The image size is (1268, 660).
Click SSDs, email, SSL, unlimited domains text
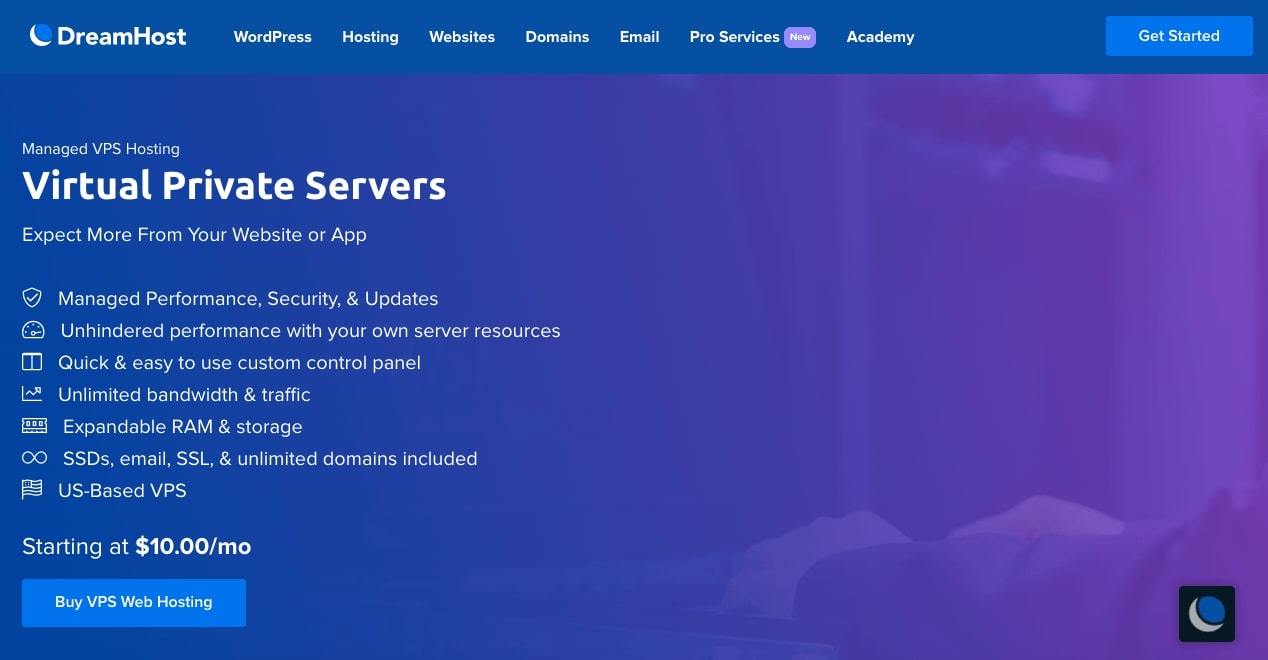[270, 459]
